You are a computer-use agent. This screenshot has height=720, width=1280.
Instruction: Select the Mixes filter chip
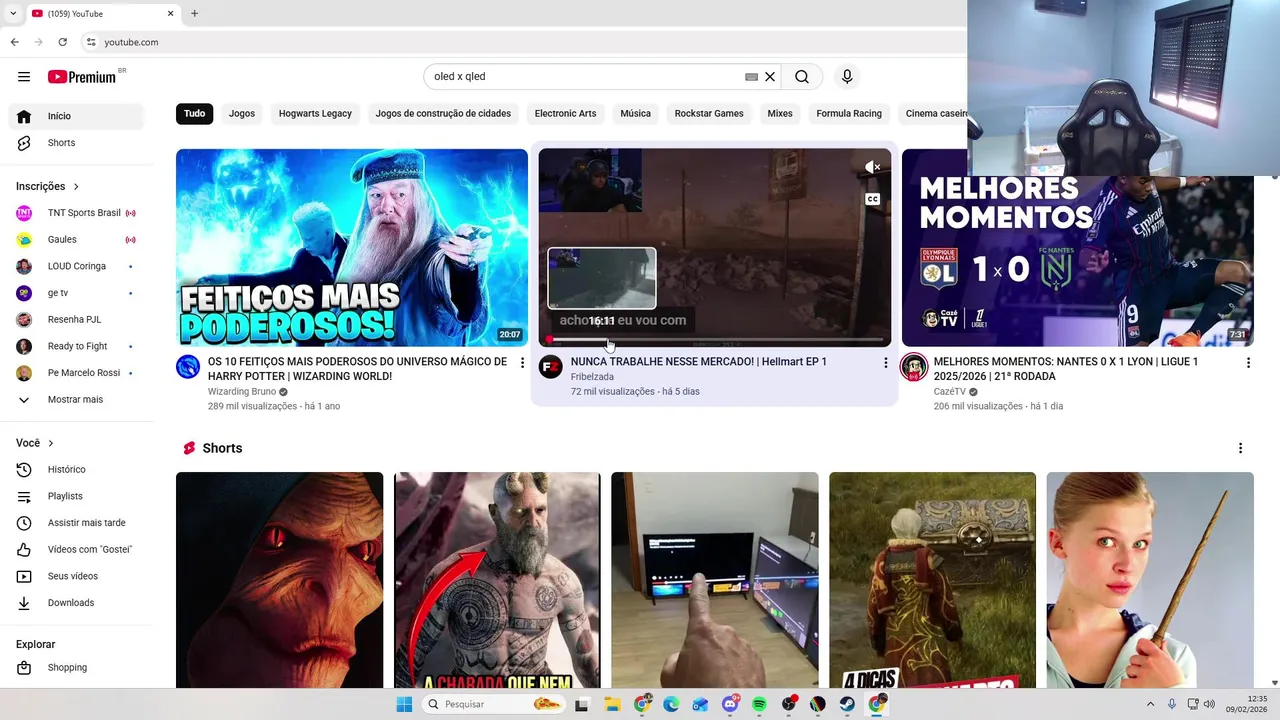coord(780,114)
